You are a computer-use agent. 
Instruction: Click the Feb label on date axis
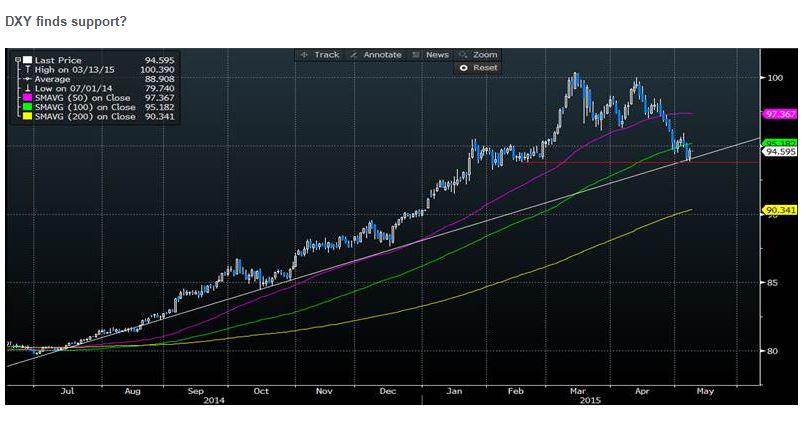[515, 391]
